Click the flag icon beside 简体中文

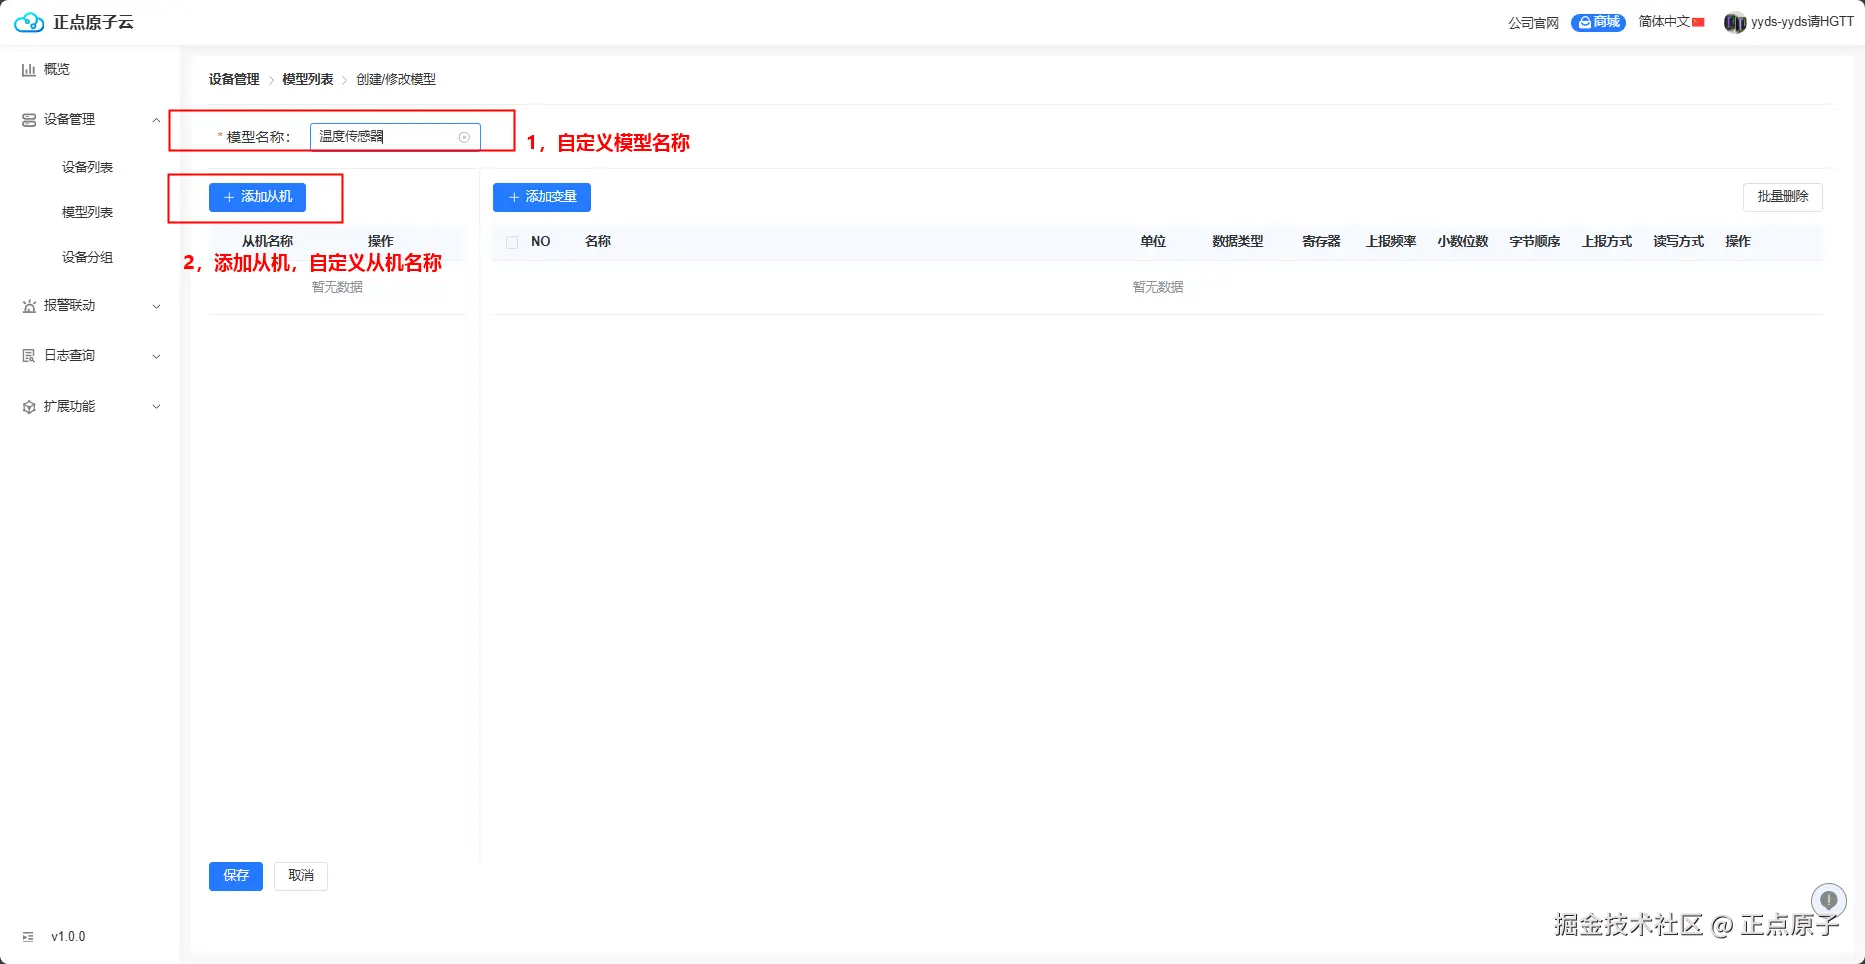coord(1698,22)
